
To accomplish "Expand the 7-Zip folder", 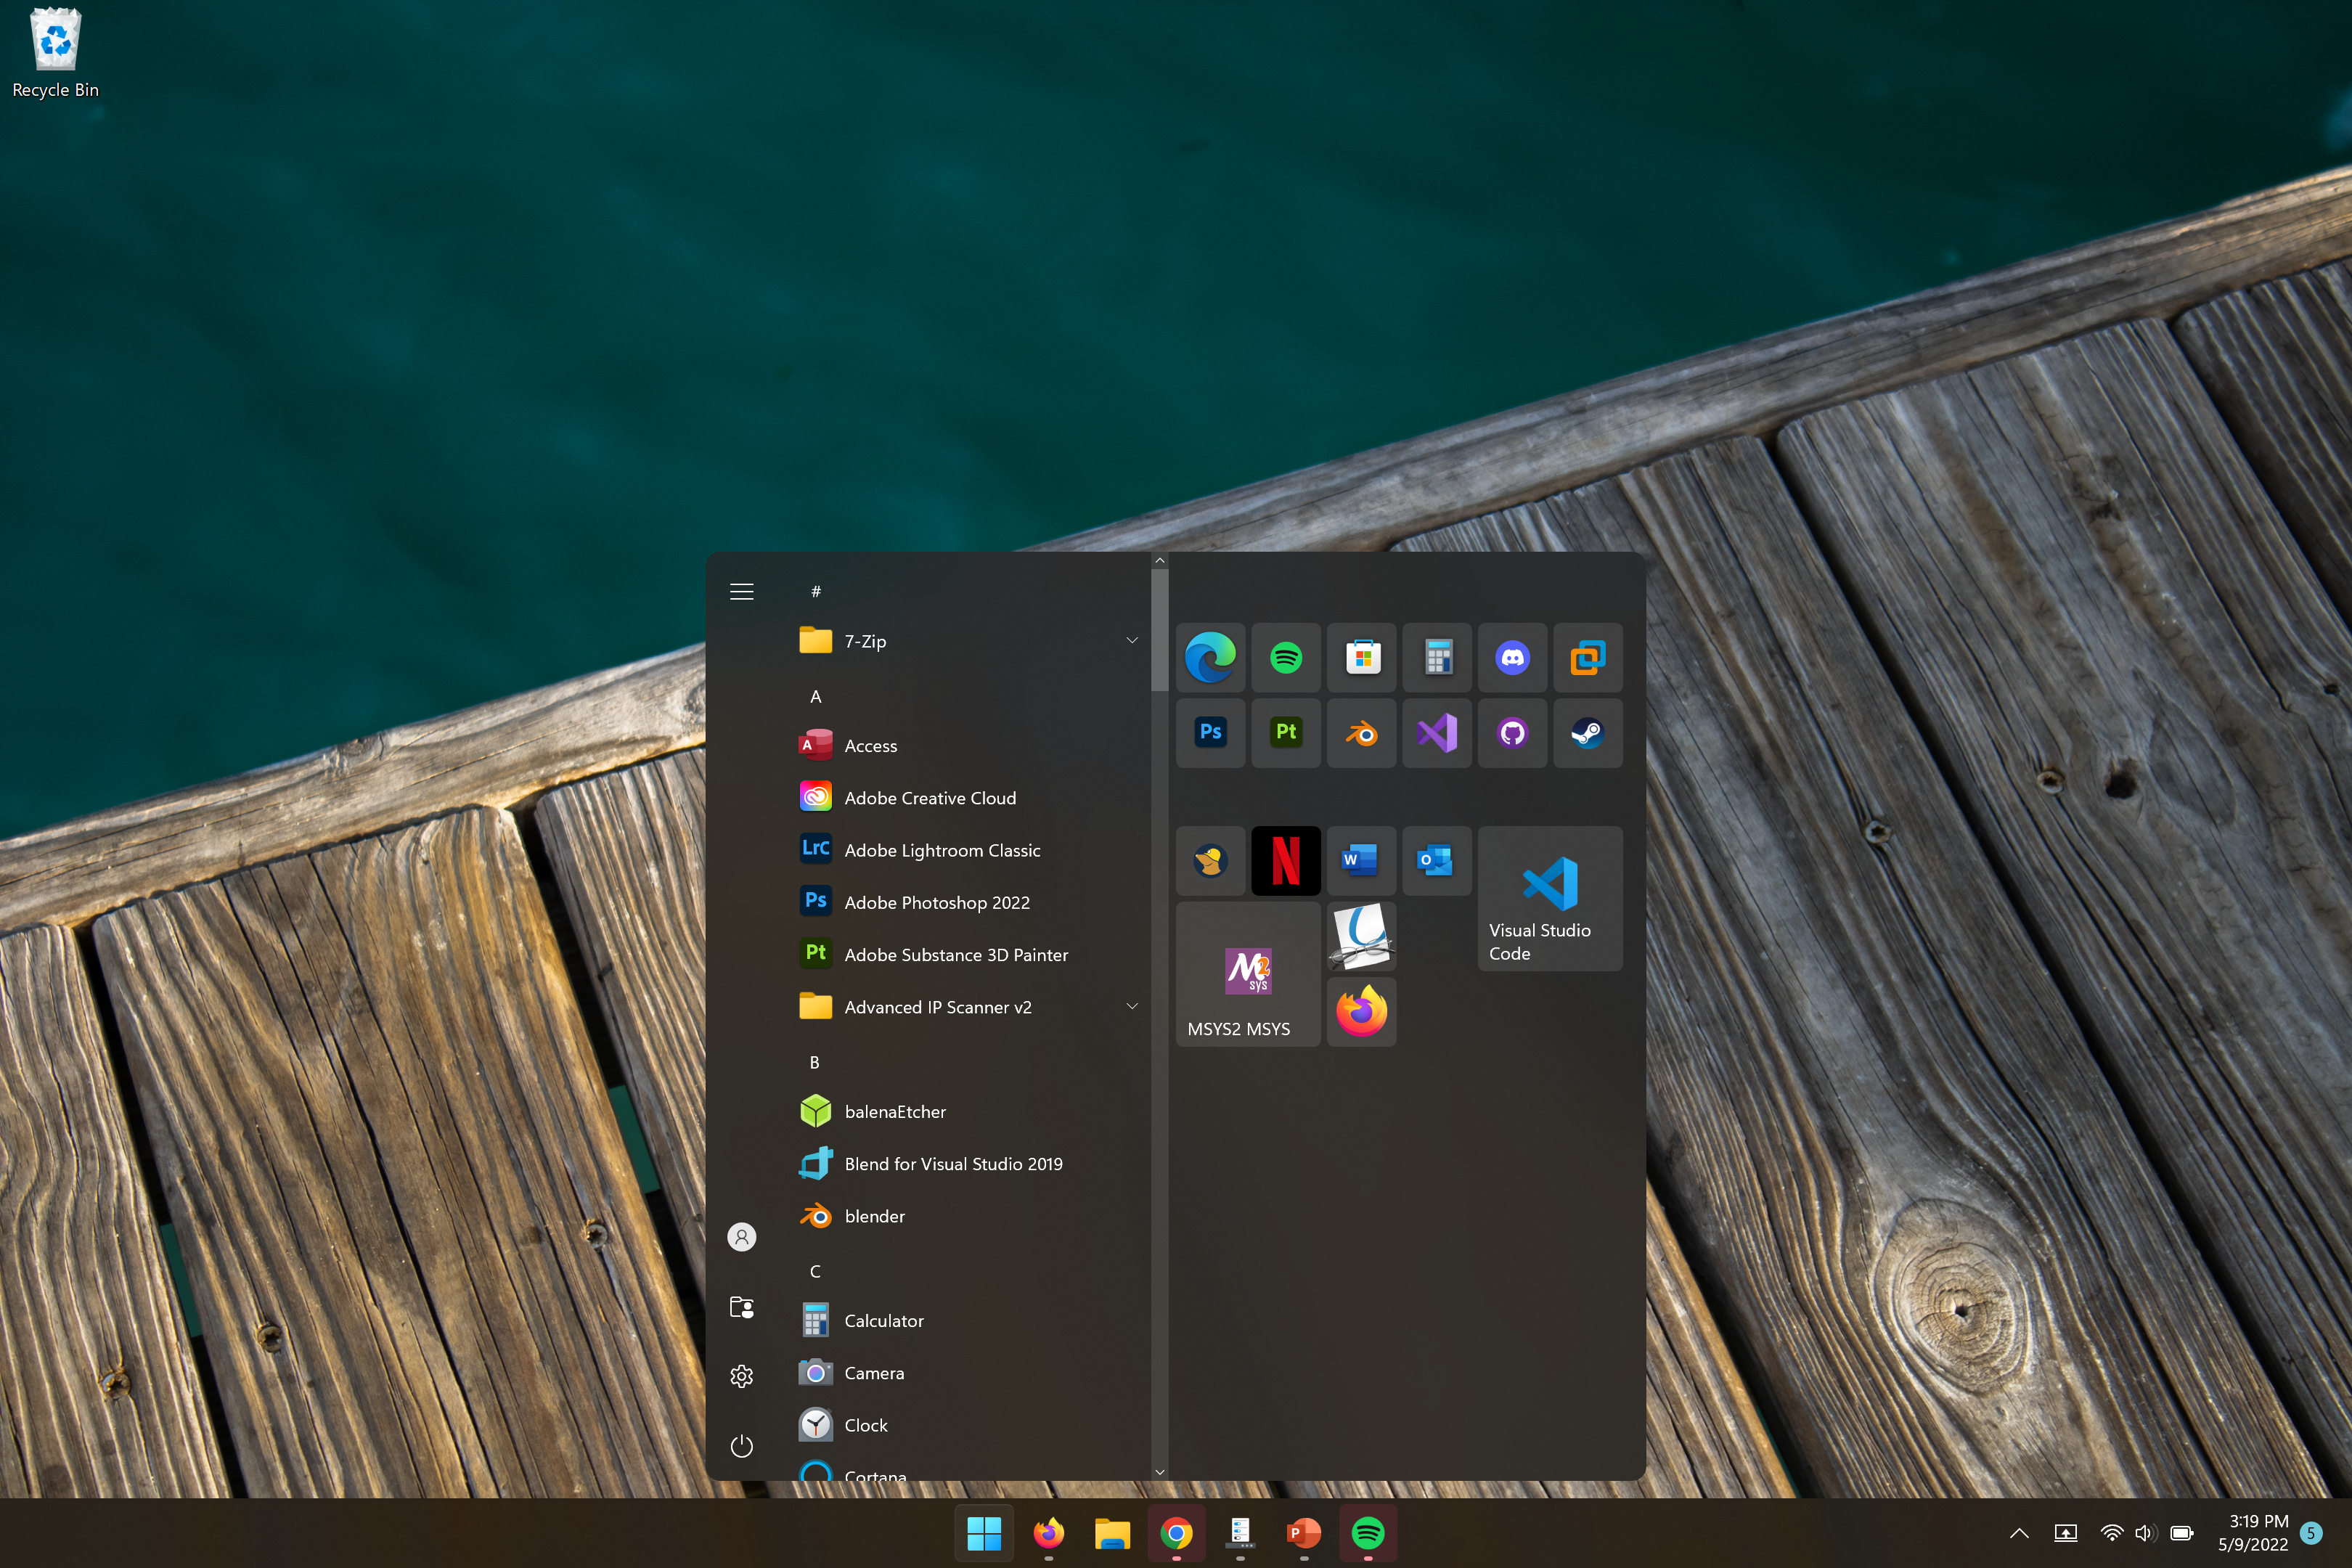I will (1131, 641).
